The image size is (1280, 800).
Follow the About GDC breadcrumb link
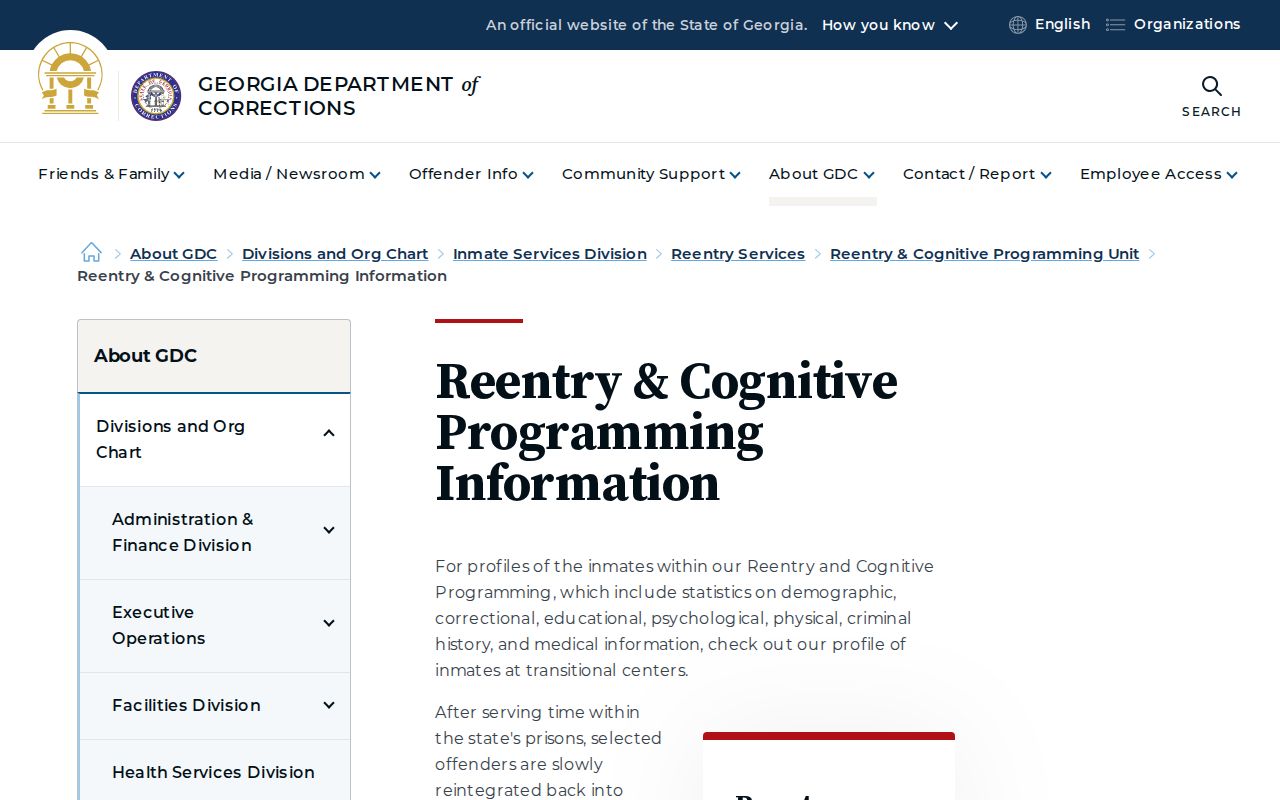(x=173, y=254)
